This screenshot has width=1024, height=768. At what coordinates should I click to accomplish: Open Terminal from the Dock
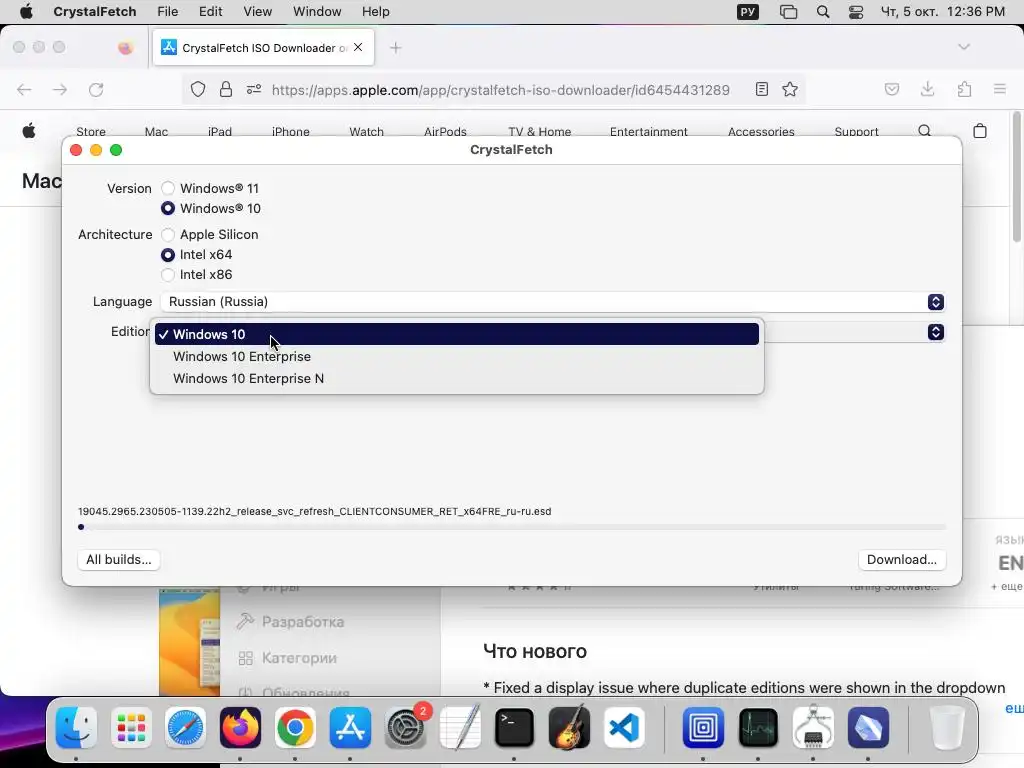(x=514, y=728)
